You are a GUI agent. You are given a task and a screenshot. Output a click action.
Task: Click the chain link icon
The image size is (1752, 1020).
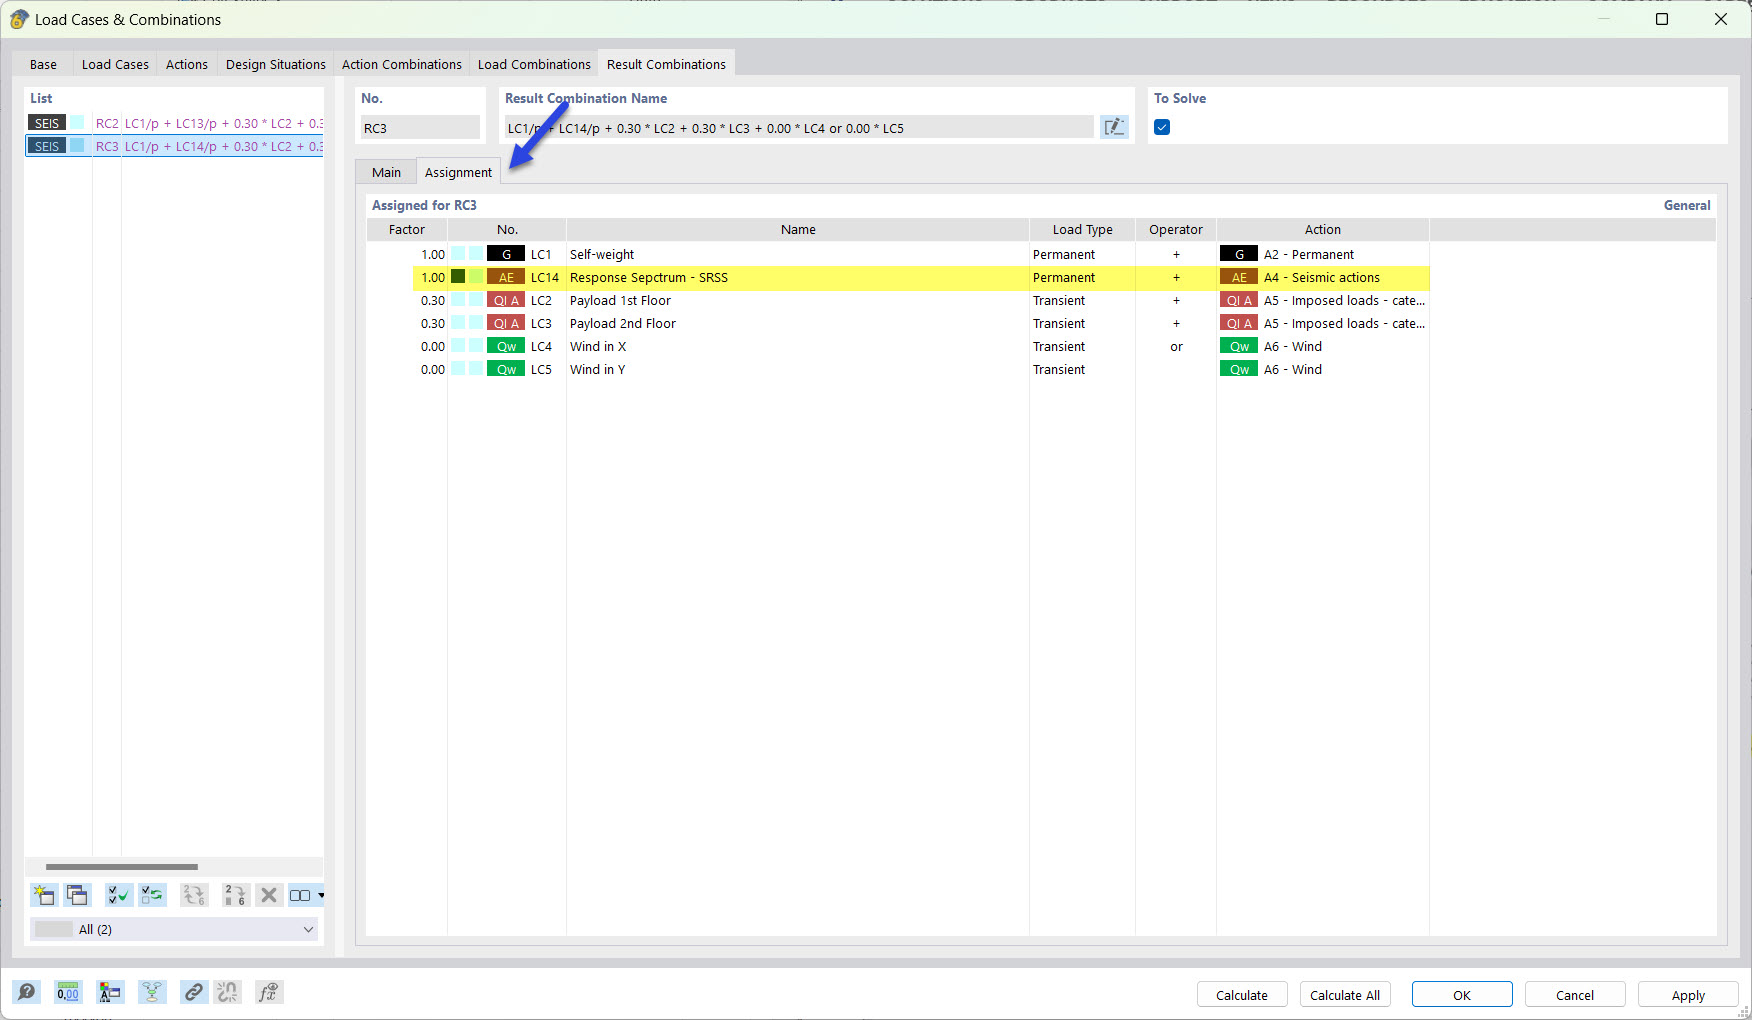[x=193, y=992]
